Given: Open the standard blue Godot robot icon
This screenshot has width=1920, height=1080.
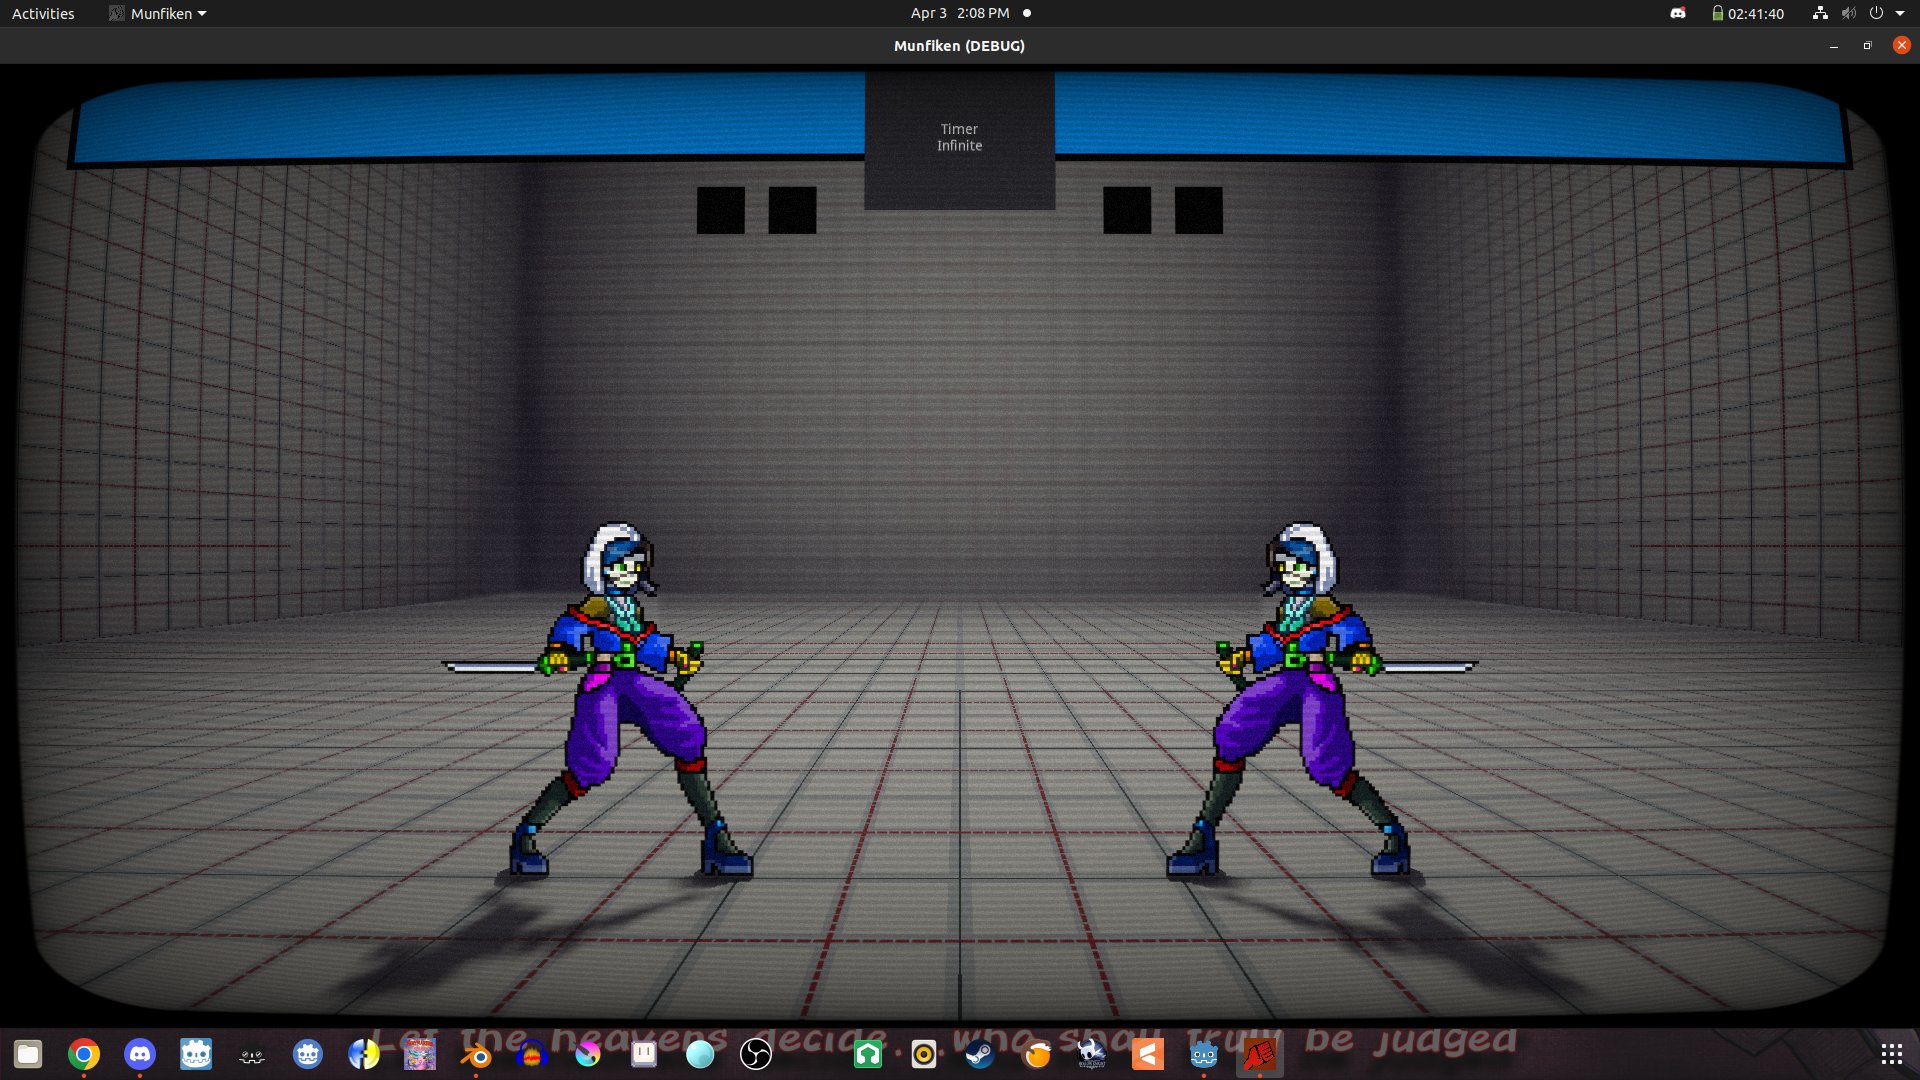Looking at the screenshot, I should (x=1204, y=1054).
